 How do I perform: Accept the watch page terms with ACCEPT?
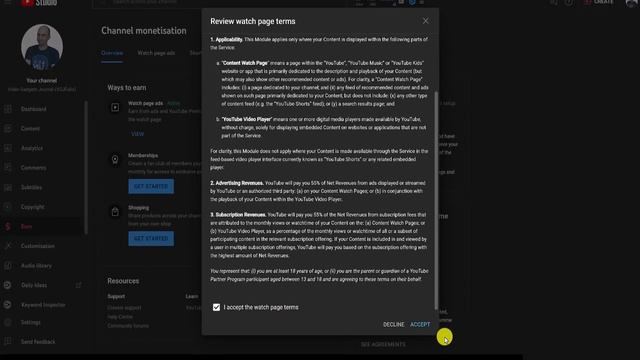(420, 324)
